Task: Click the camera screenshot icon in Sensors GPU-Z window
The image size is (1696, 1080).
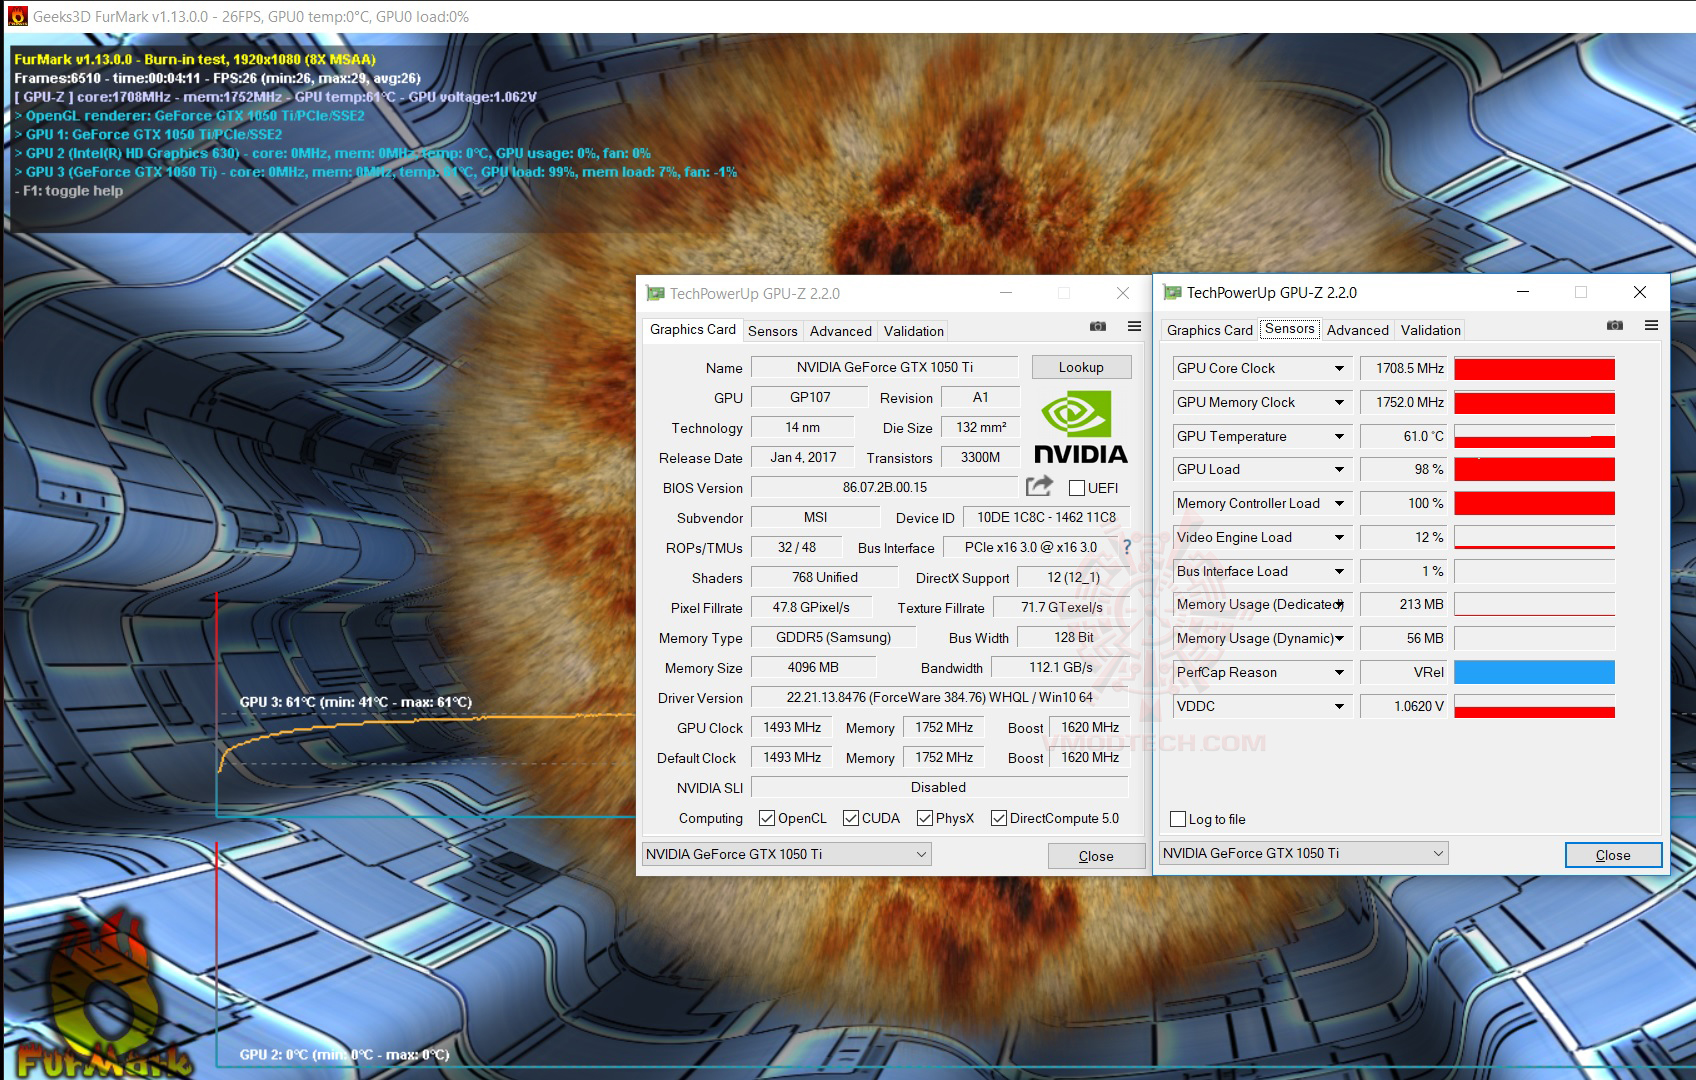Action: pos(1615,325)
